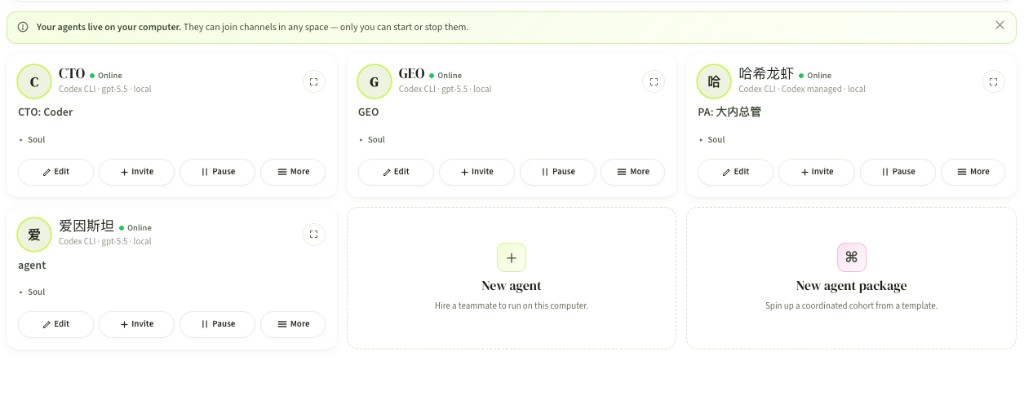Click the CTO agent name

point(72,74)
